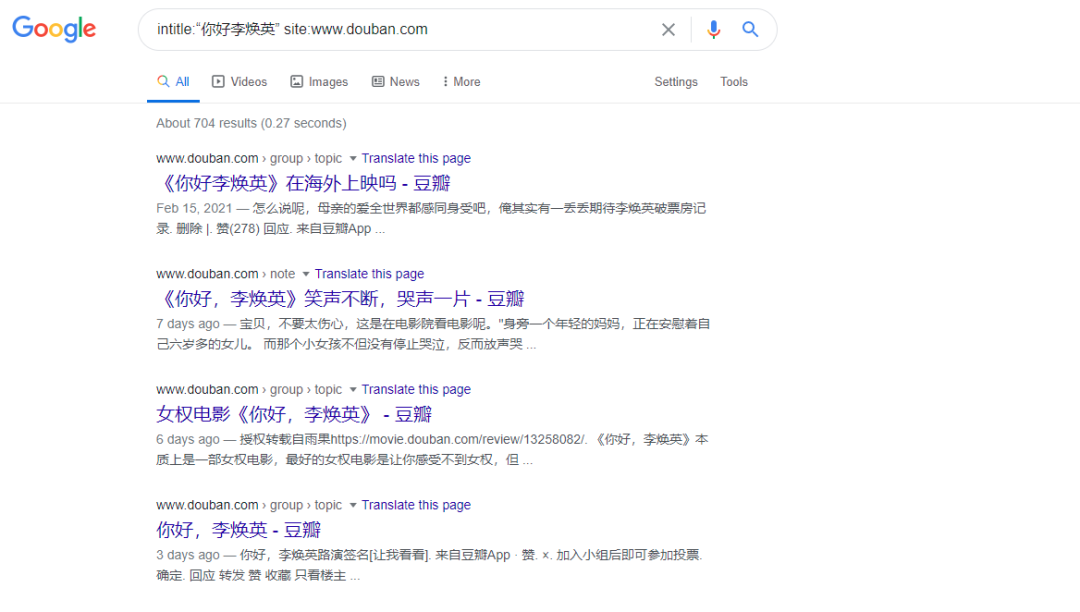Start voice search with microphone icon
Image resolution: width=1080 pixels, height=612 pixels.
tap(714, 30)
